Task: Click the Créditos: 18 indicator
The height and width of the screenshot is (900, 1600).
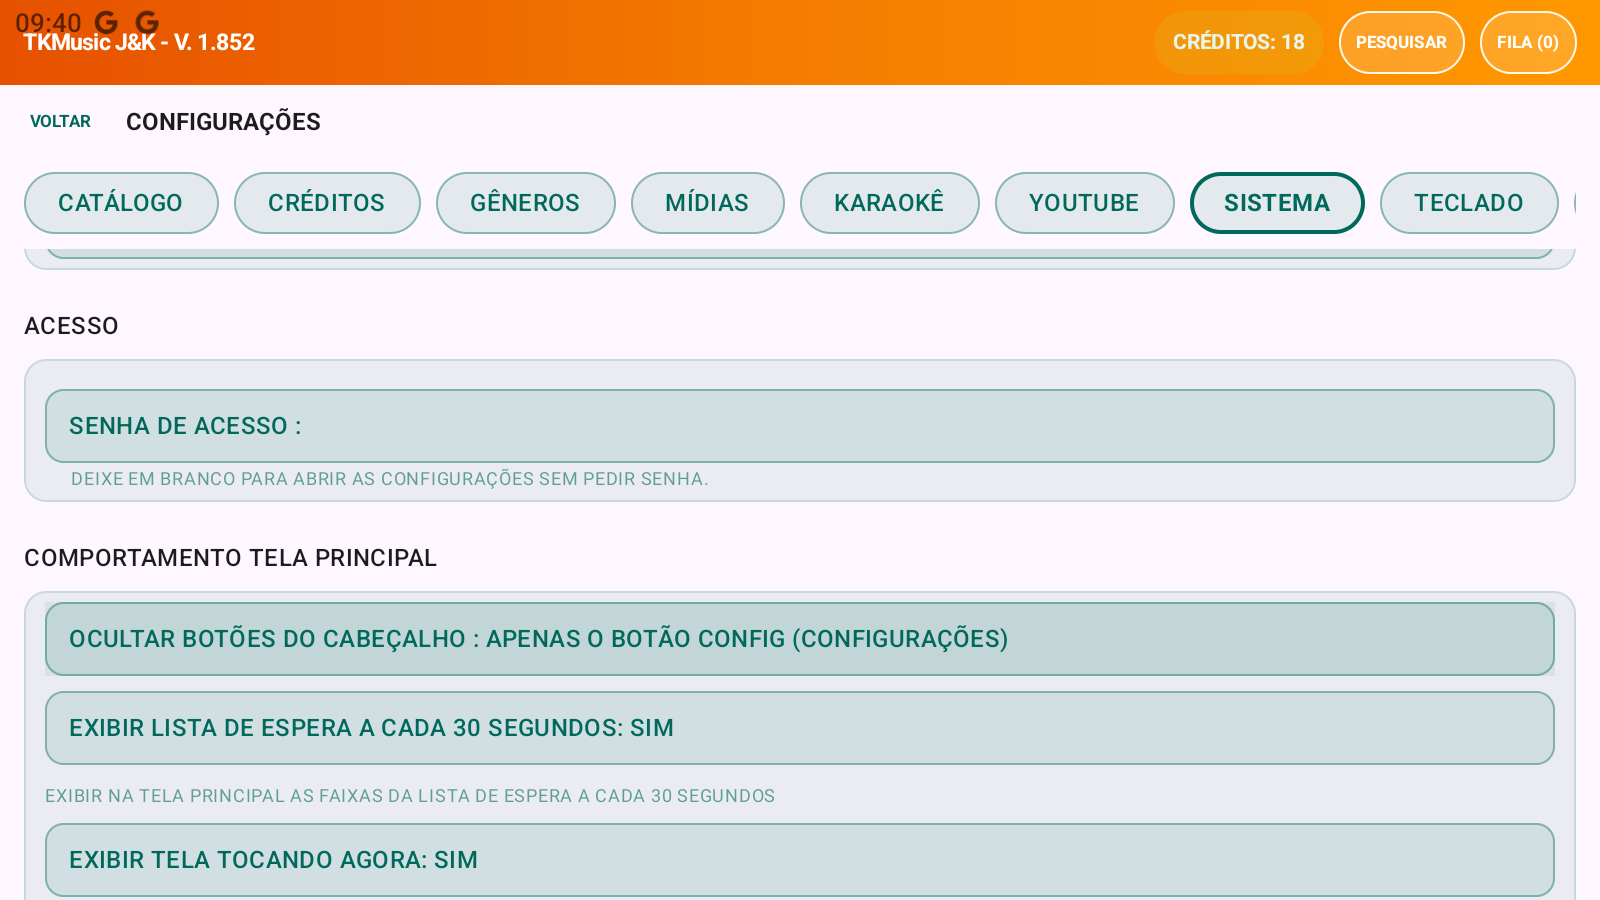Action: [1238, 42]
